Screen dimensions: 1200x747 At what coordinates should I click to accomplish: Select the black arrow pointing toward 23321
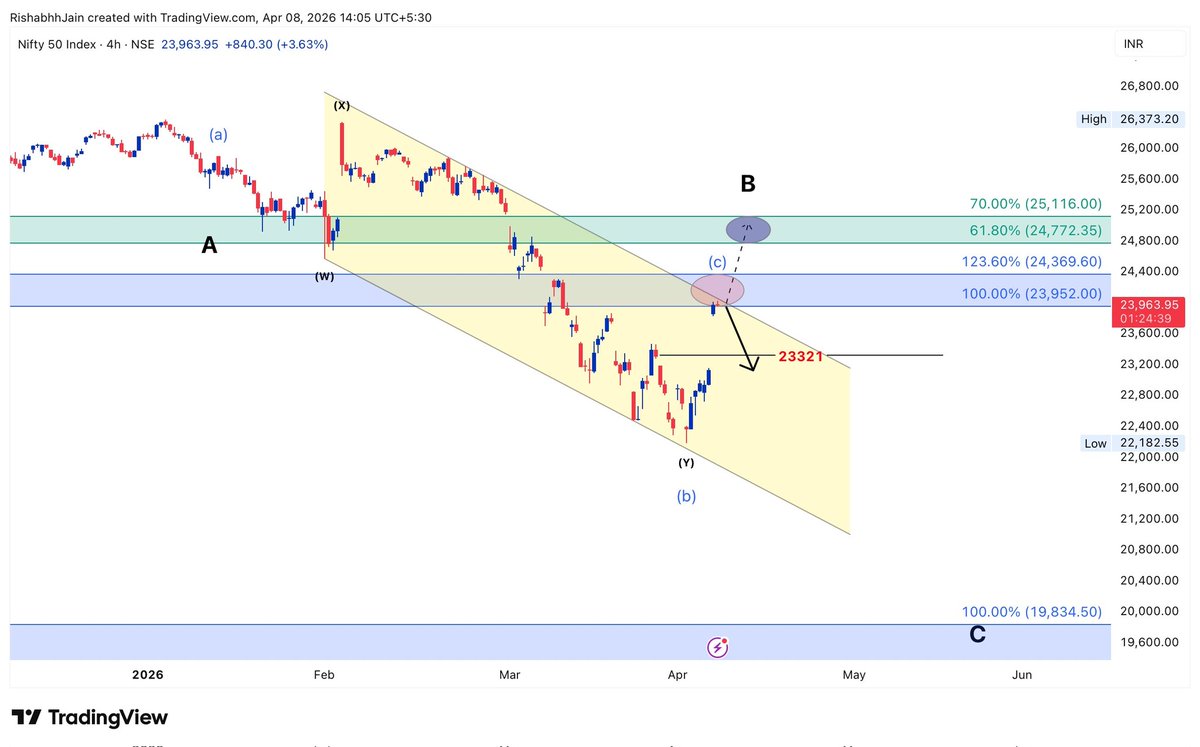[x=740, y=340]
